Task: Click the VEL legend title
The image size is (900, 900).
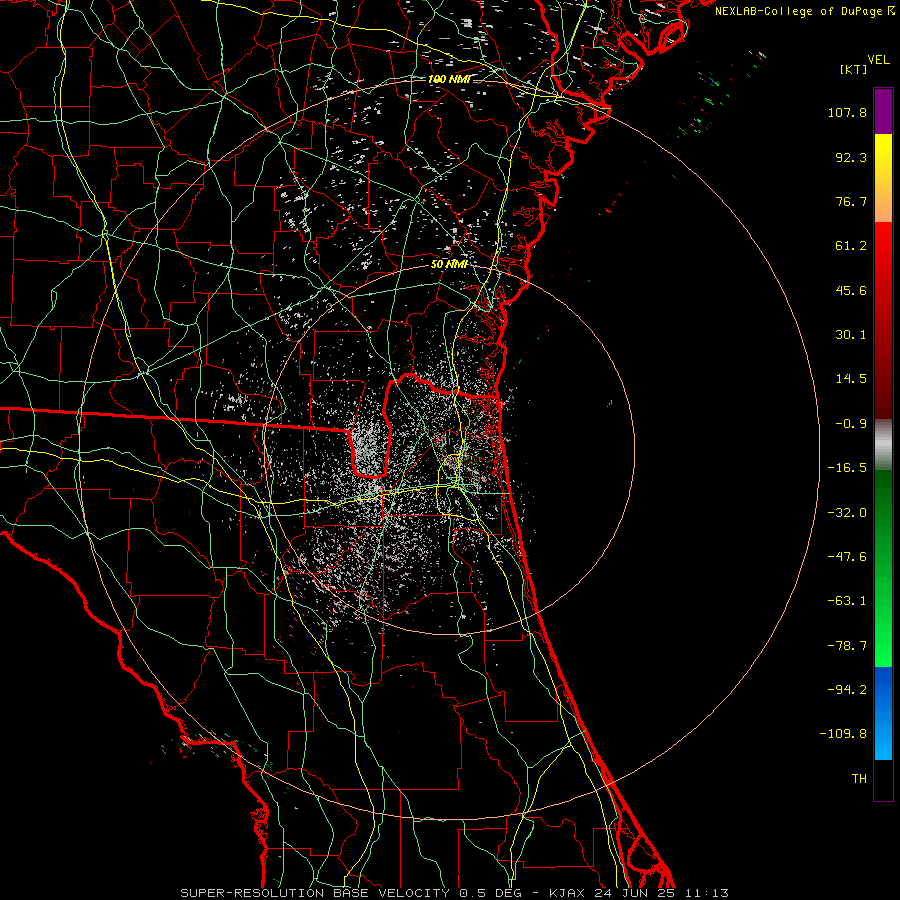Action: tap(879, 59)
